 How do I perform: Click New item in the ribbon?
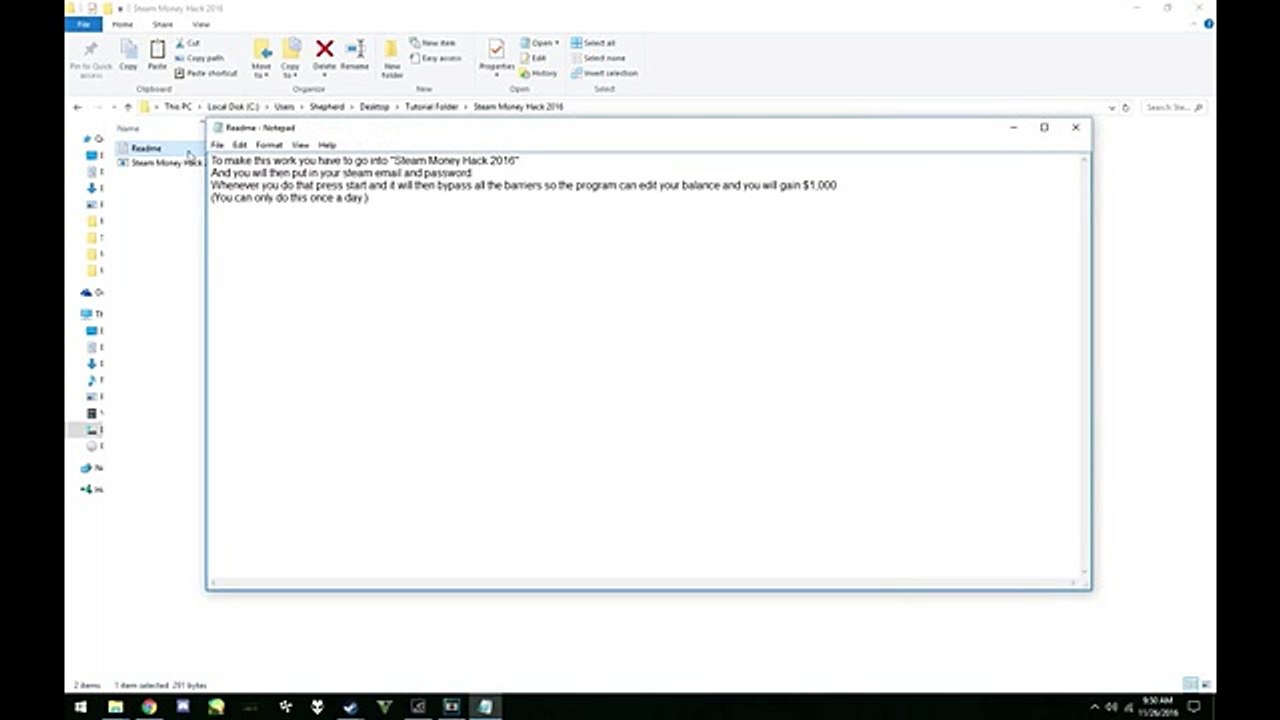(433, 44)
